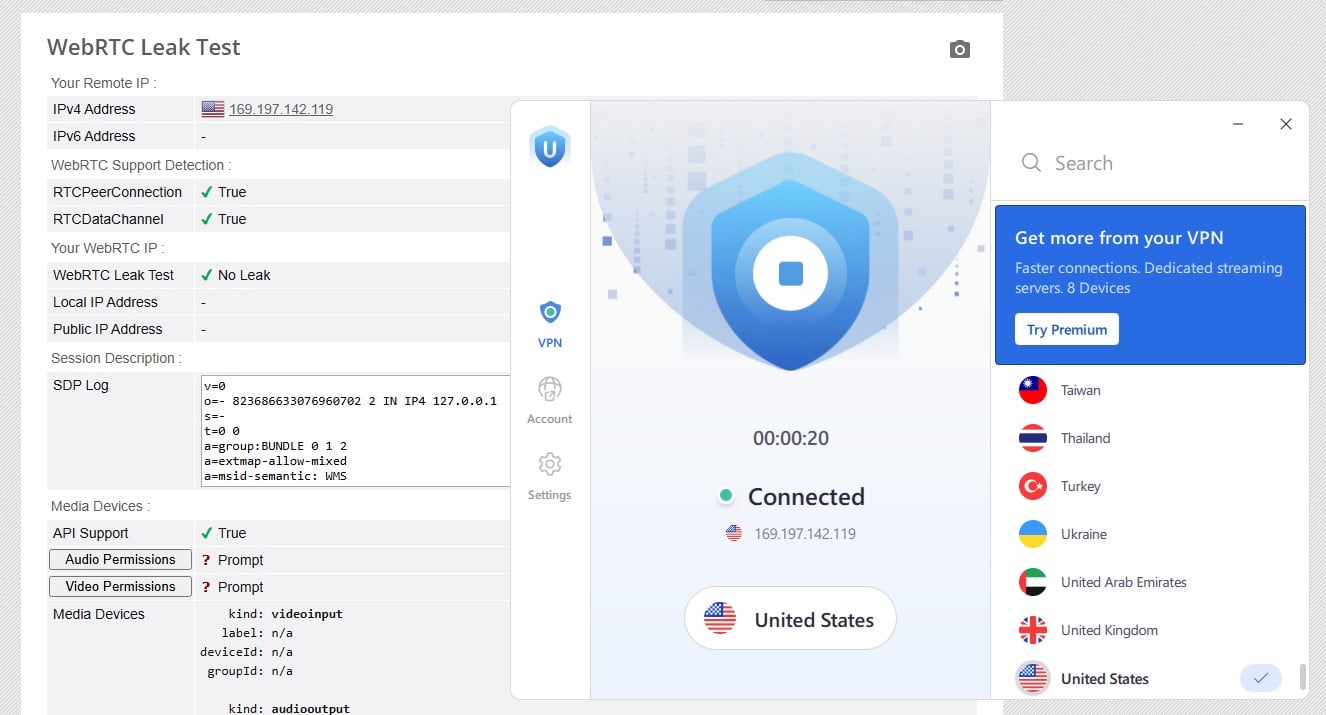This screenshot has height=715, width=1326.
Task: Click the RTCDataChannel row label
Action: [x=108, y=219]
